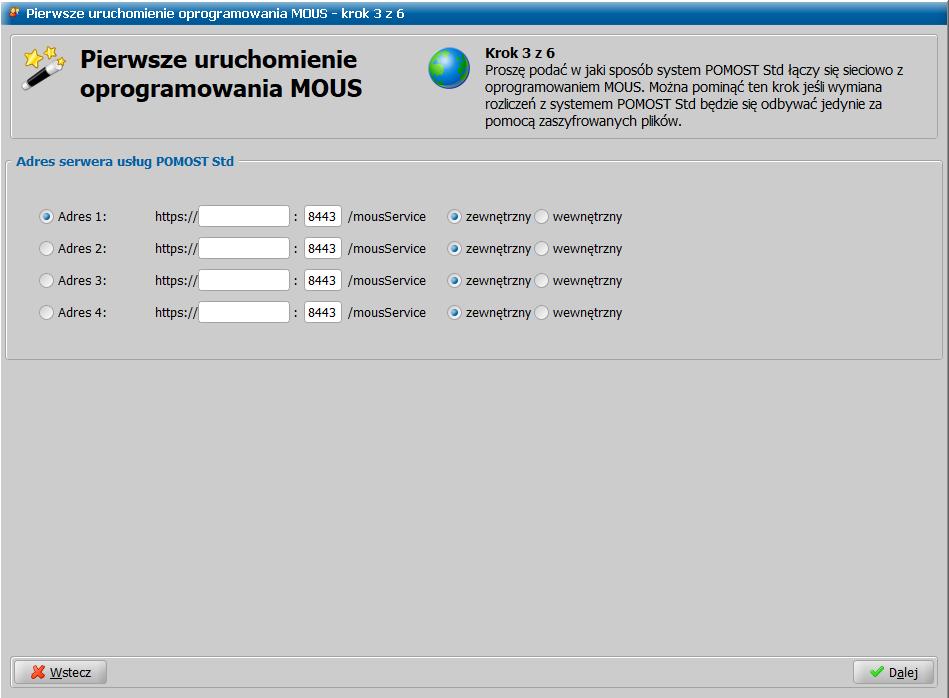This screenshot has width=949, height=698.
Task: Choose wewnętrzny for Adres 1
Action: pos(542,217)
